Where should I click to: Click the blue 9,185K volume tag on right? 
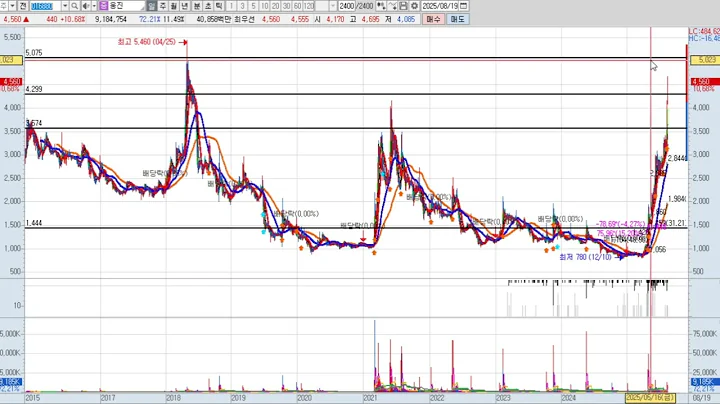pos(705,382)
